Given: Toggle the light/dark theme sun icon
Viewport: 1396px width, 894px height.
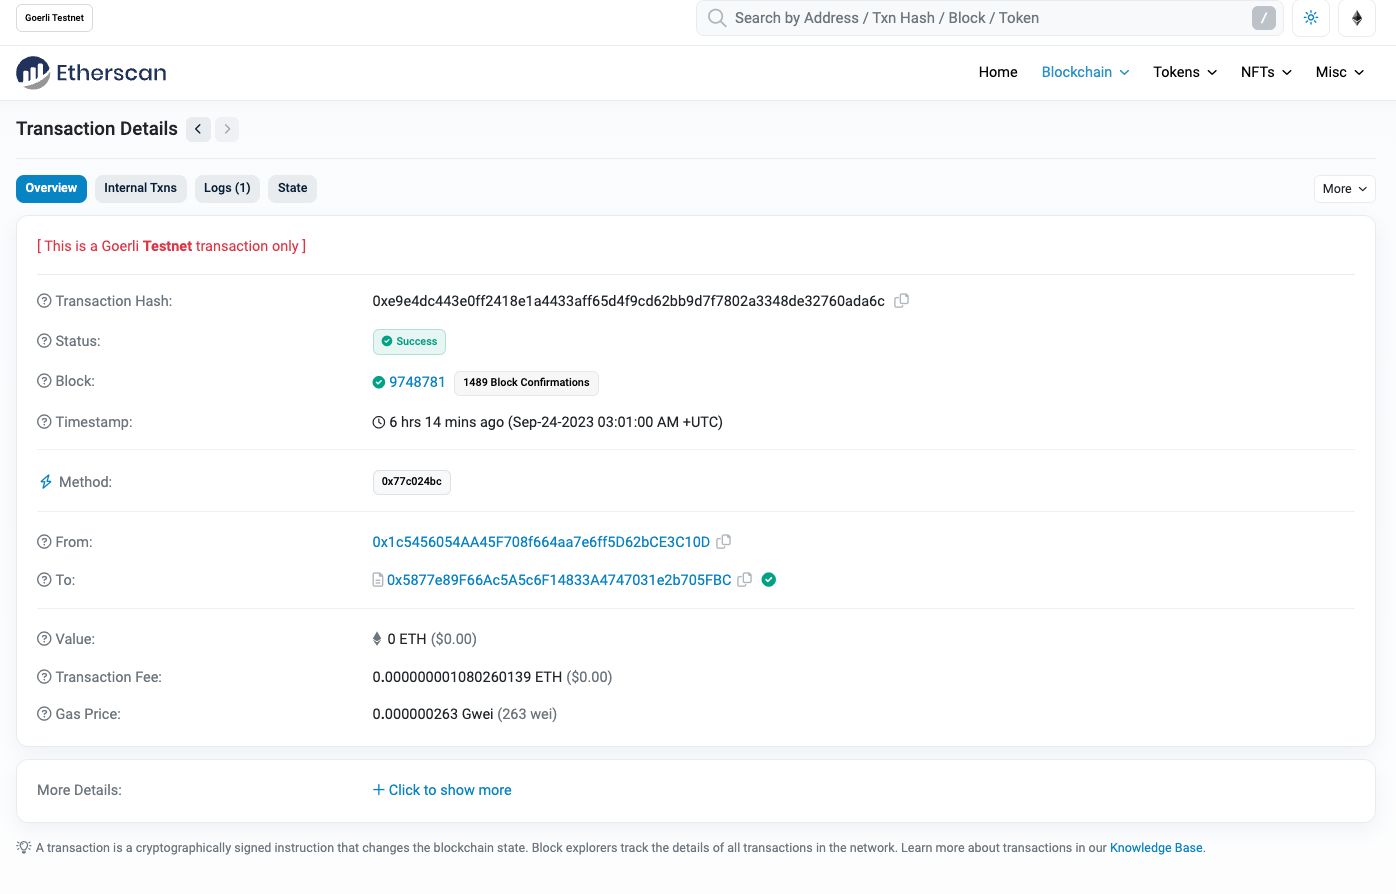Looking at the screenshot, I should click(x=1311, y=18).
